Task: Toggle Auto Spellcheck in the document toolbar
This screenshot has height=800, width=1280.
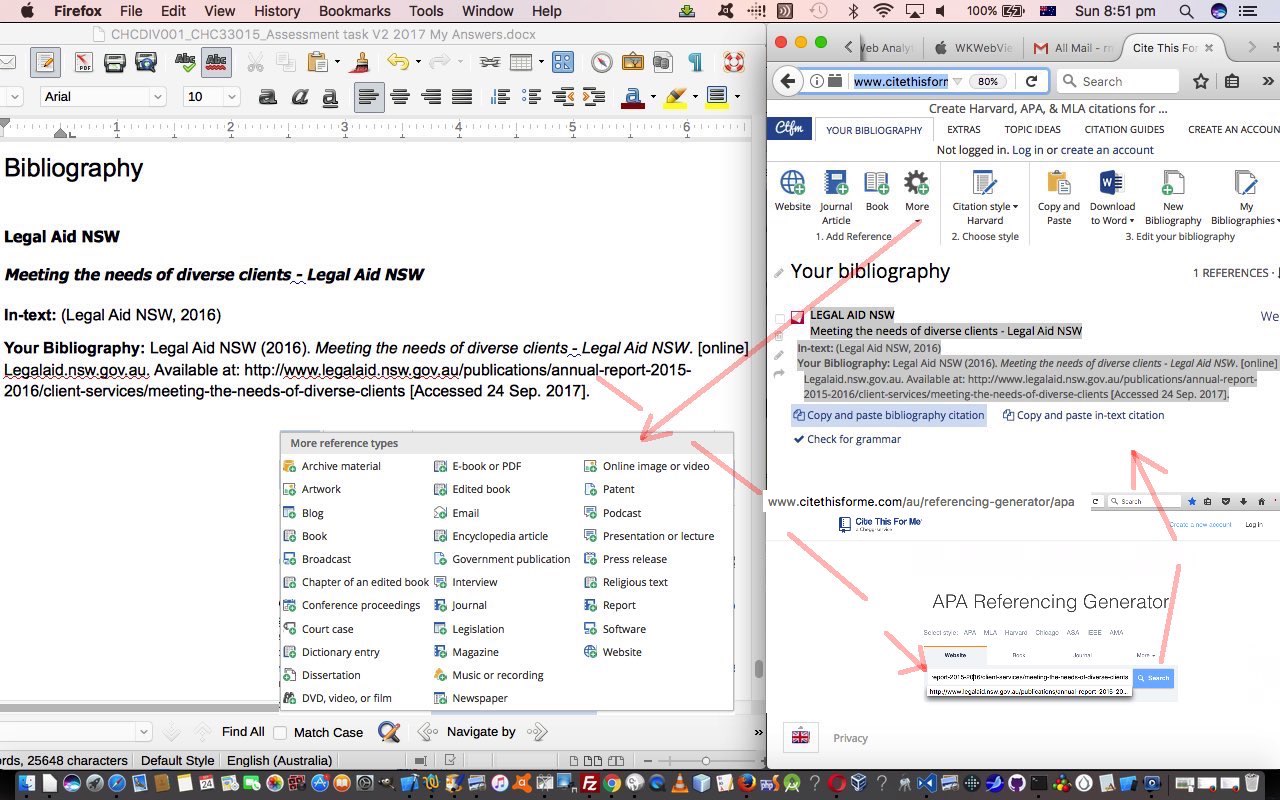Action: click(217, 62)
